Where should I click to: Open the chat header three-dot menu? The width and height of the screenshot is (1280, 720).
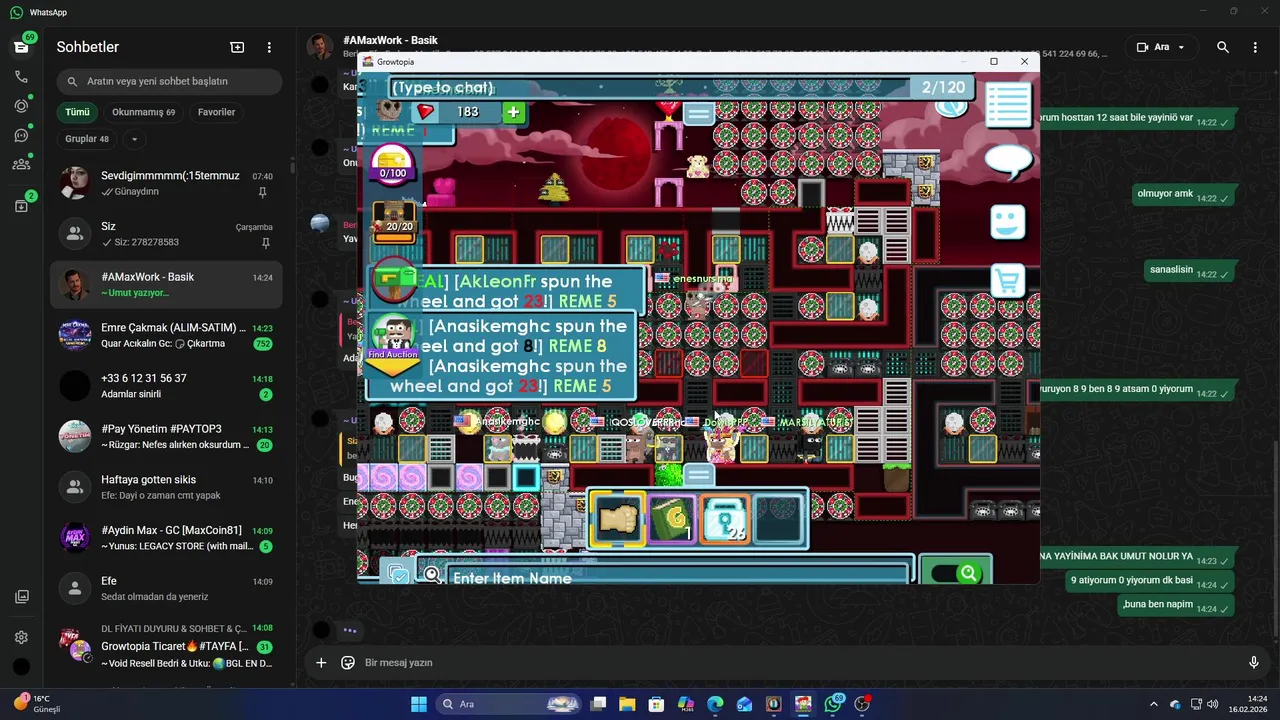(1255, 47)
